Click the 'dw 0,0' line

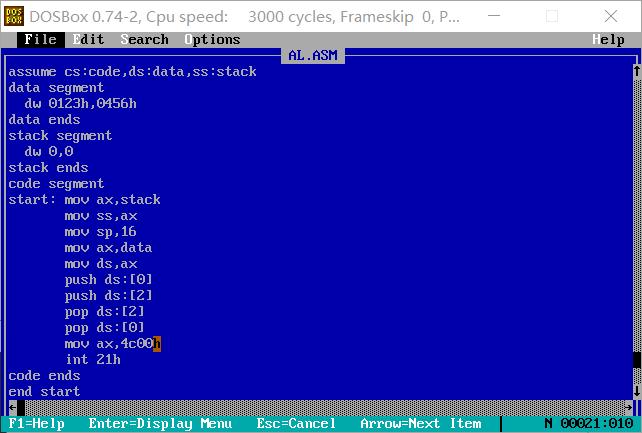pos(49,151)
